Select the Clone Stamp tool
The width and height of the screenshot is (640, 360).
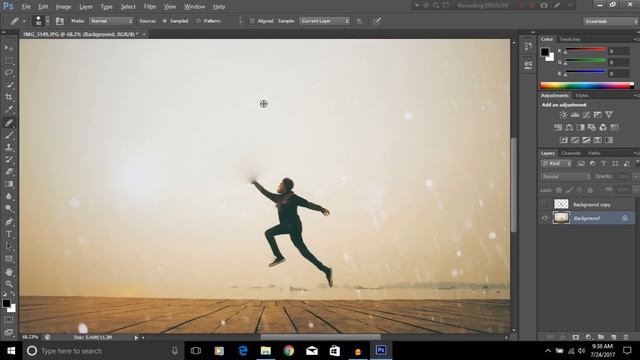9,147
